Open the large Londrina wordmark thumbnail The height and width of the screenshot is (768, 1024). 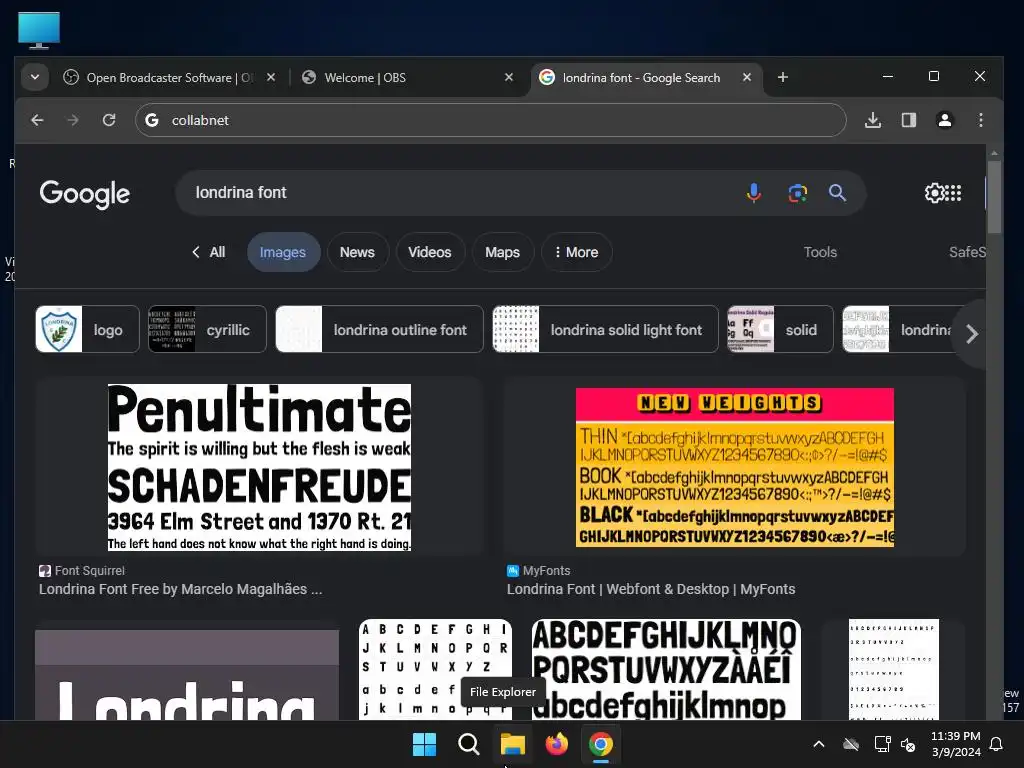(187, 675)
